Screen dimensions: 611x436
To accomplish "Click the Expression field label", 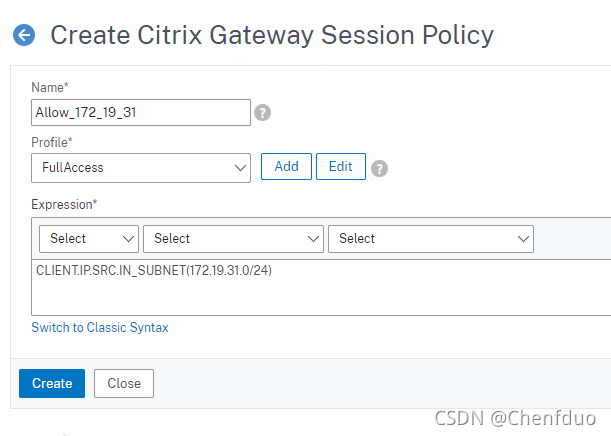I will point(64,204).
